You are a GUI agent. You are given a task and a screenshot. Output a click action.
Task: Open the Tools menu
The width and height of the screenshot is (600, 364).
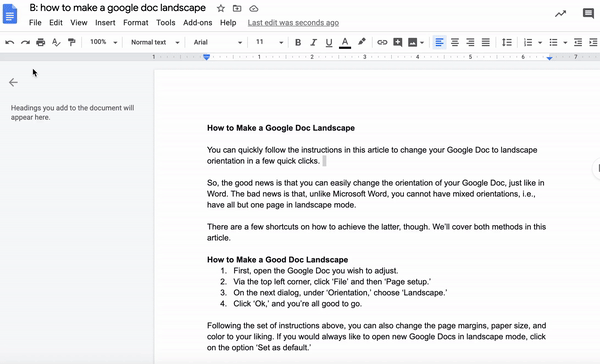pos(165,23)
